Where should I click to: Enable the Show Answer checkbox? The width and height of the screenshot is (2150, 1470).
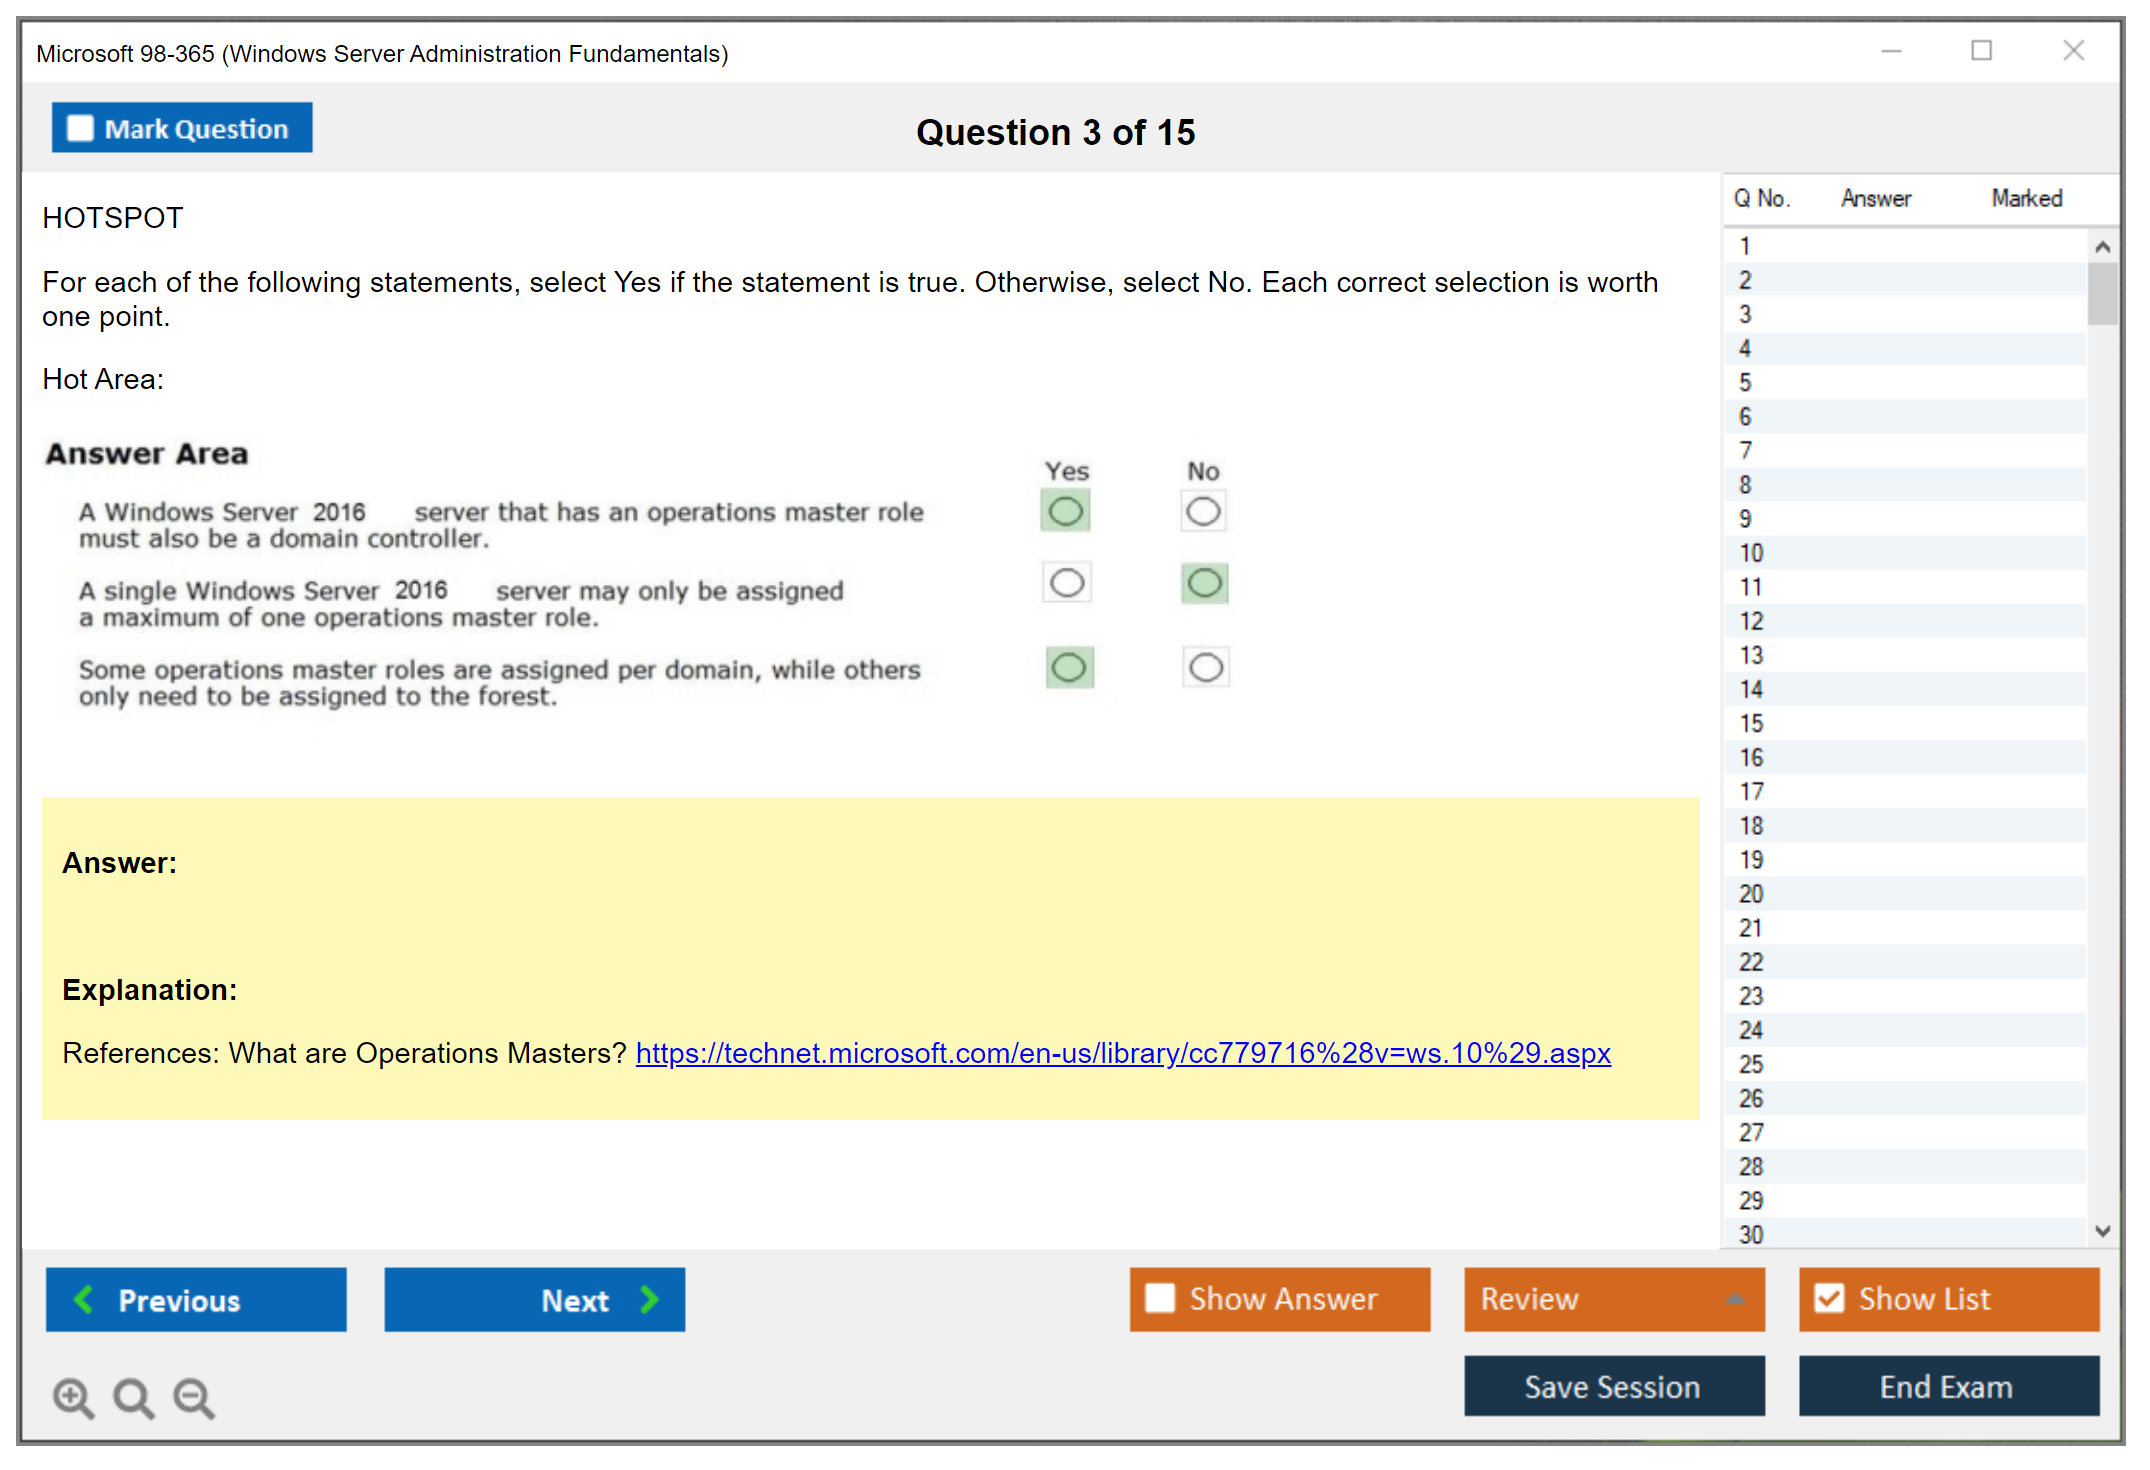click(x=1160, y=1298)
